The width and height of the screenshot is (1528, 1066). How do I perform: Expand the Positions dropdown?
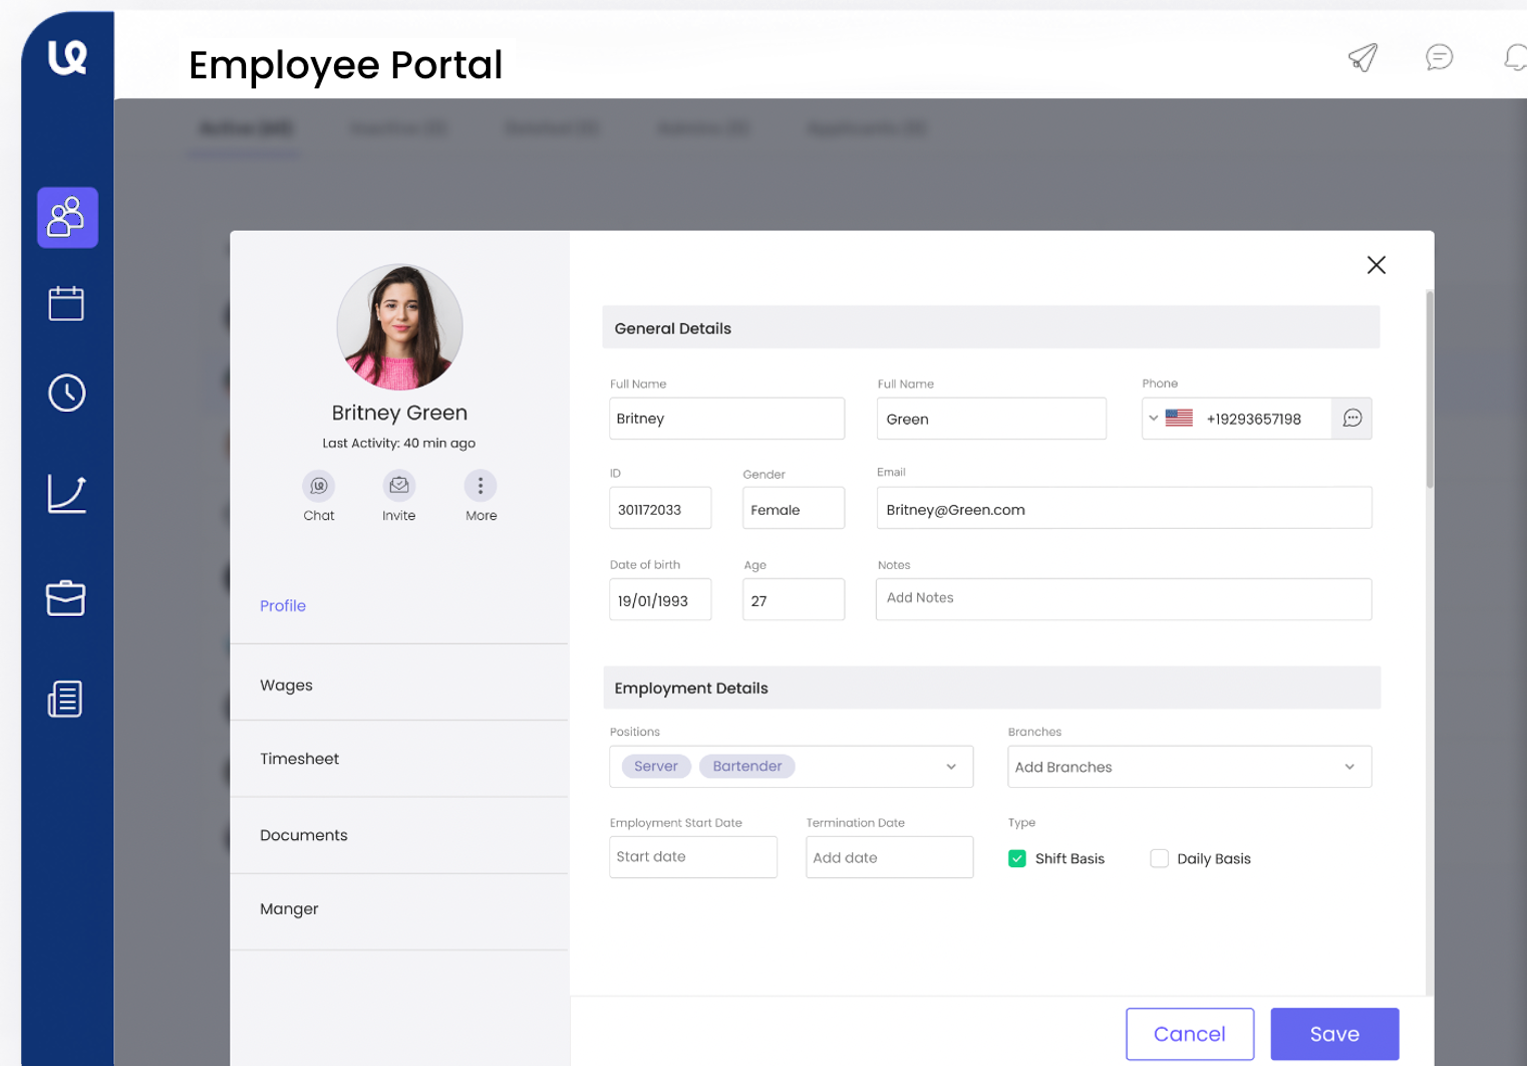tap(951, 766)
